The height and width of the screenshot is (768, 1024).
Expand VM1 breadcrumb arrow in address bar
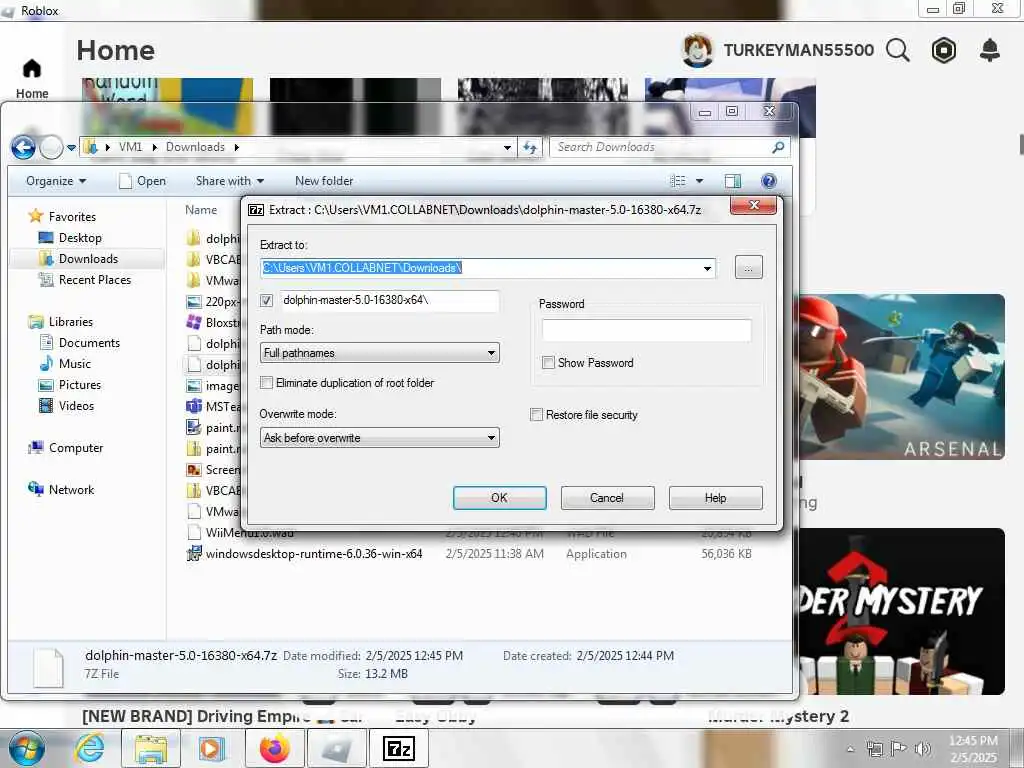pos(155,148)
